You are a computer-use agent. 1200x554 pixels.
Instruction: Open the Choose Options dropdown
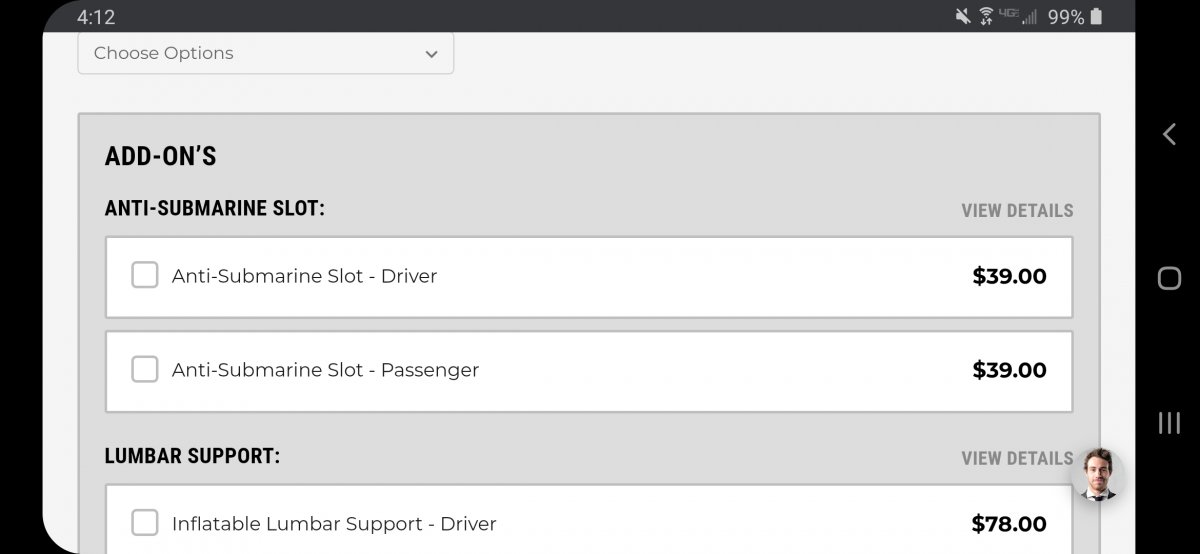tap(265, 53)
